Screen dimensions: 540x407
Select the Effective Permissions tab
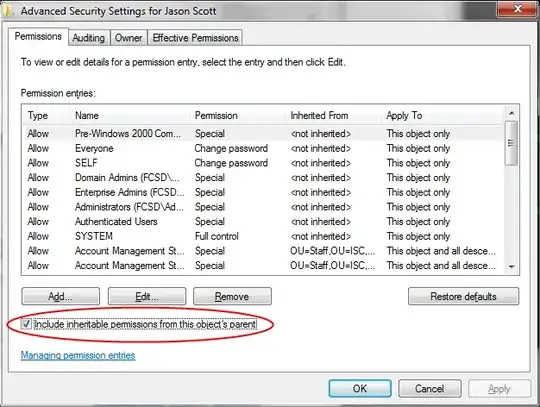pos(195,38)
